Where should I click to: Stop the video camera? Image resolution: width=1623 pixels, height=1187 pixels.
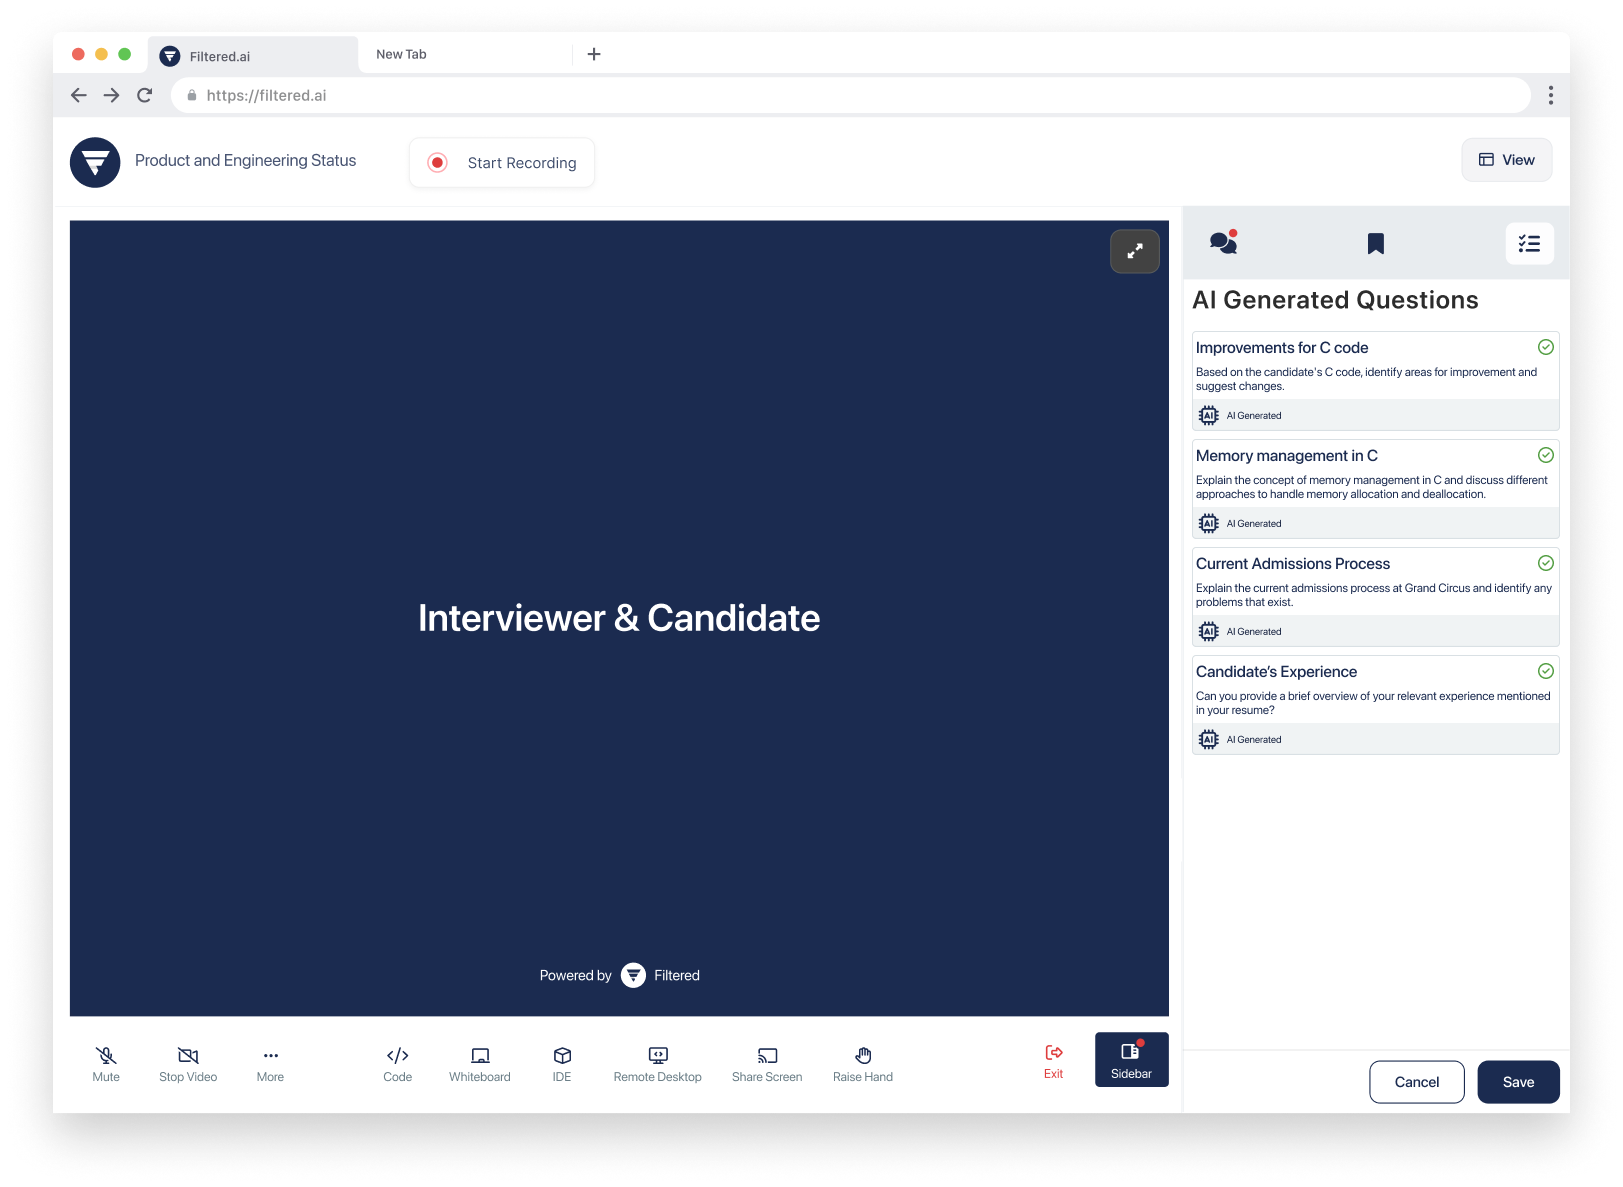click(x=188, y=1063)
